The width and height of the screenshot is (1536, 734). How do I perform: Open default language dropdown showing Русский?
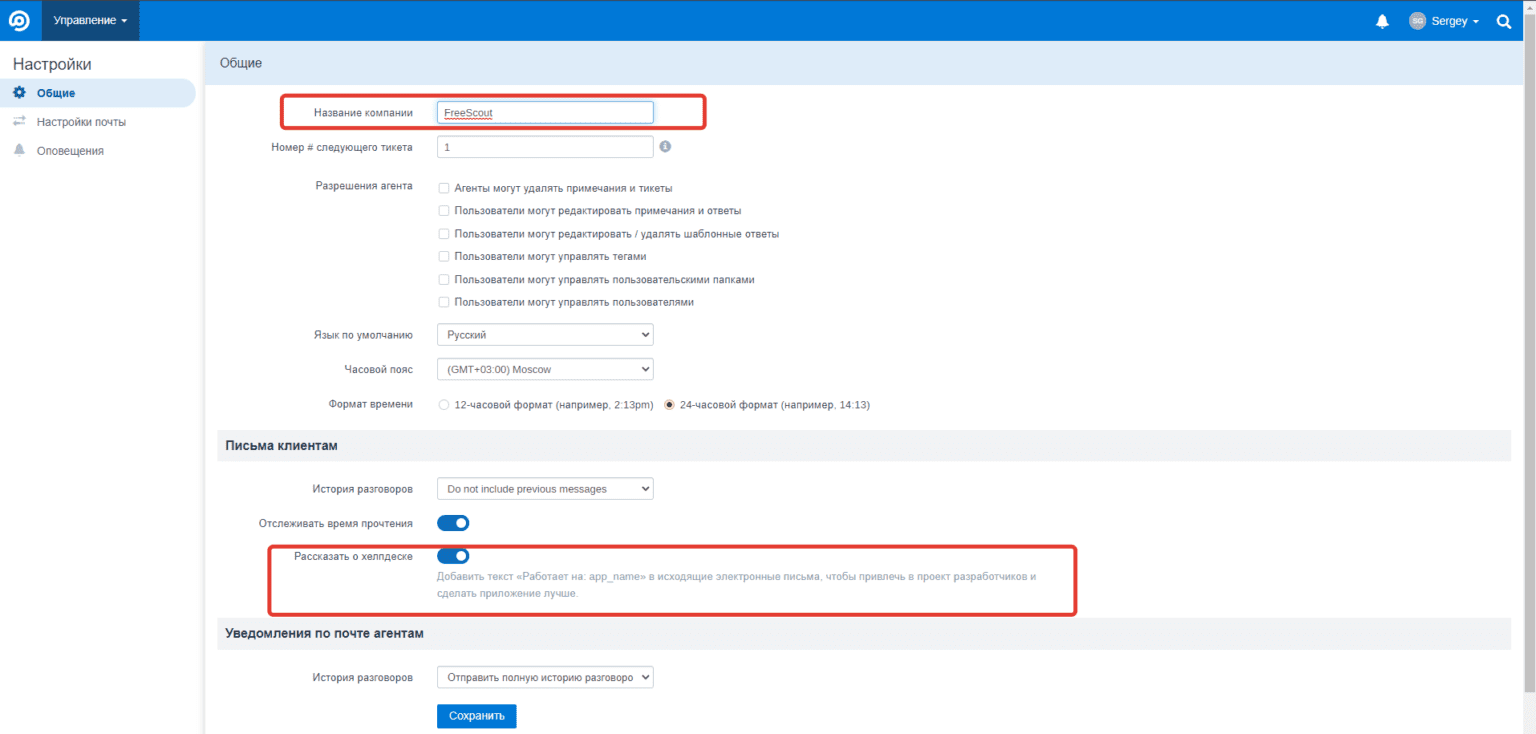tap(545, 335)
